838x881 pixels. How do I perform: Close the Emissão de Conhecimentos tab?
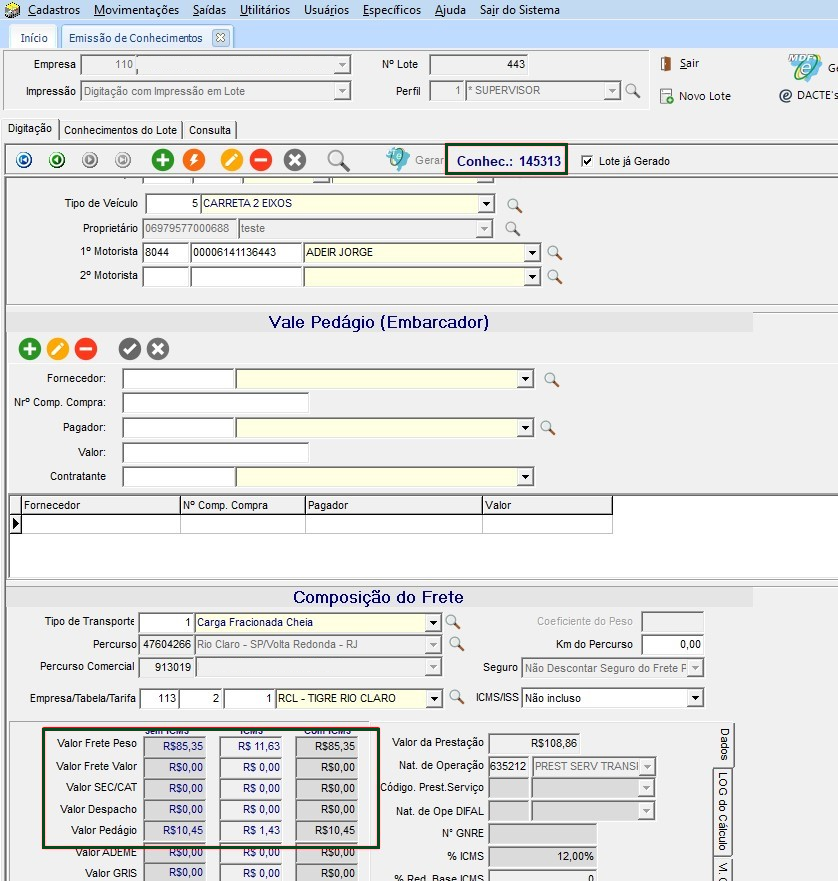tap(221, 38)
